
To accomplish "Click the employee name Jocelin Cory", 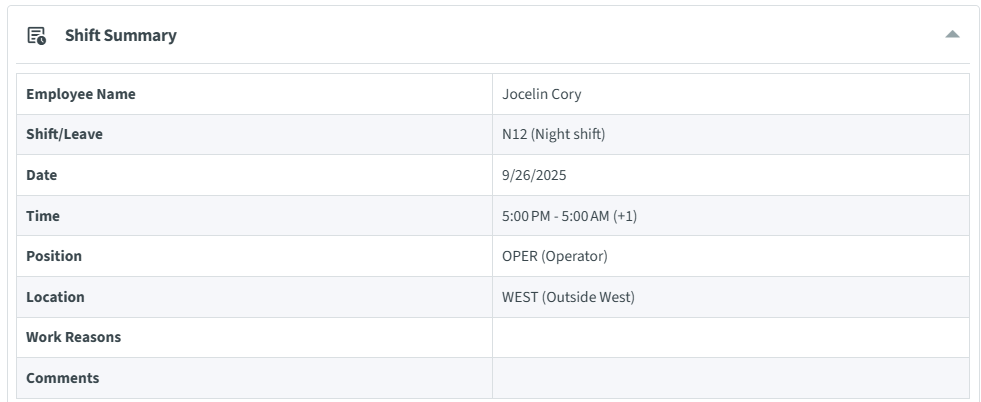I will [x=541, y=94].
